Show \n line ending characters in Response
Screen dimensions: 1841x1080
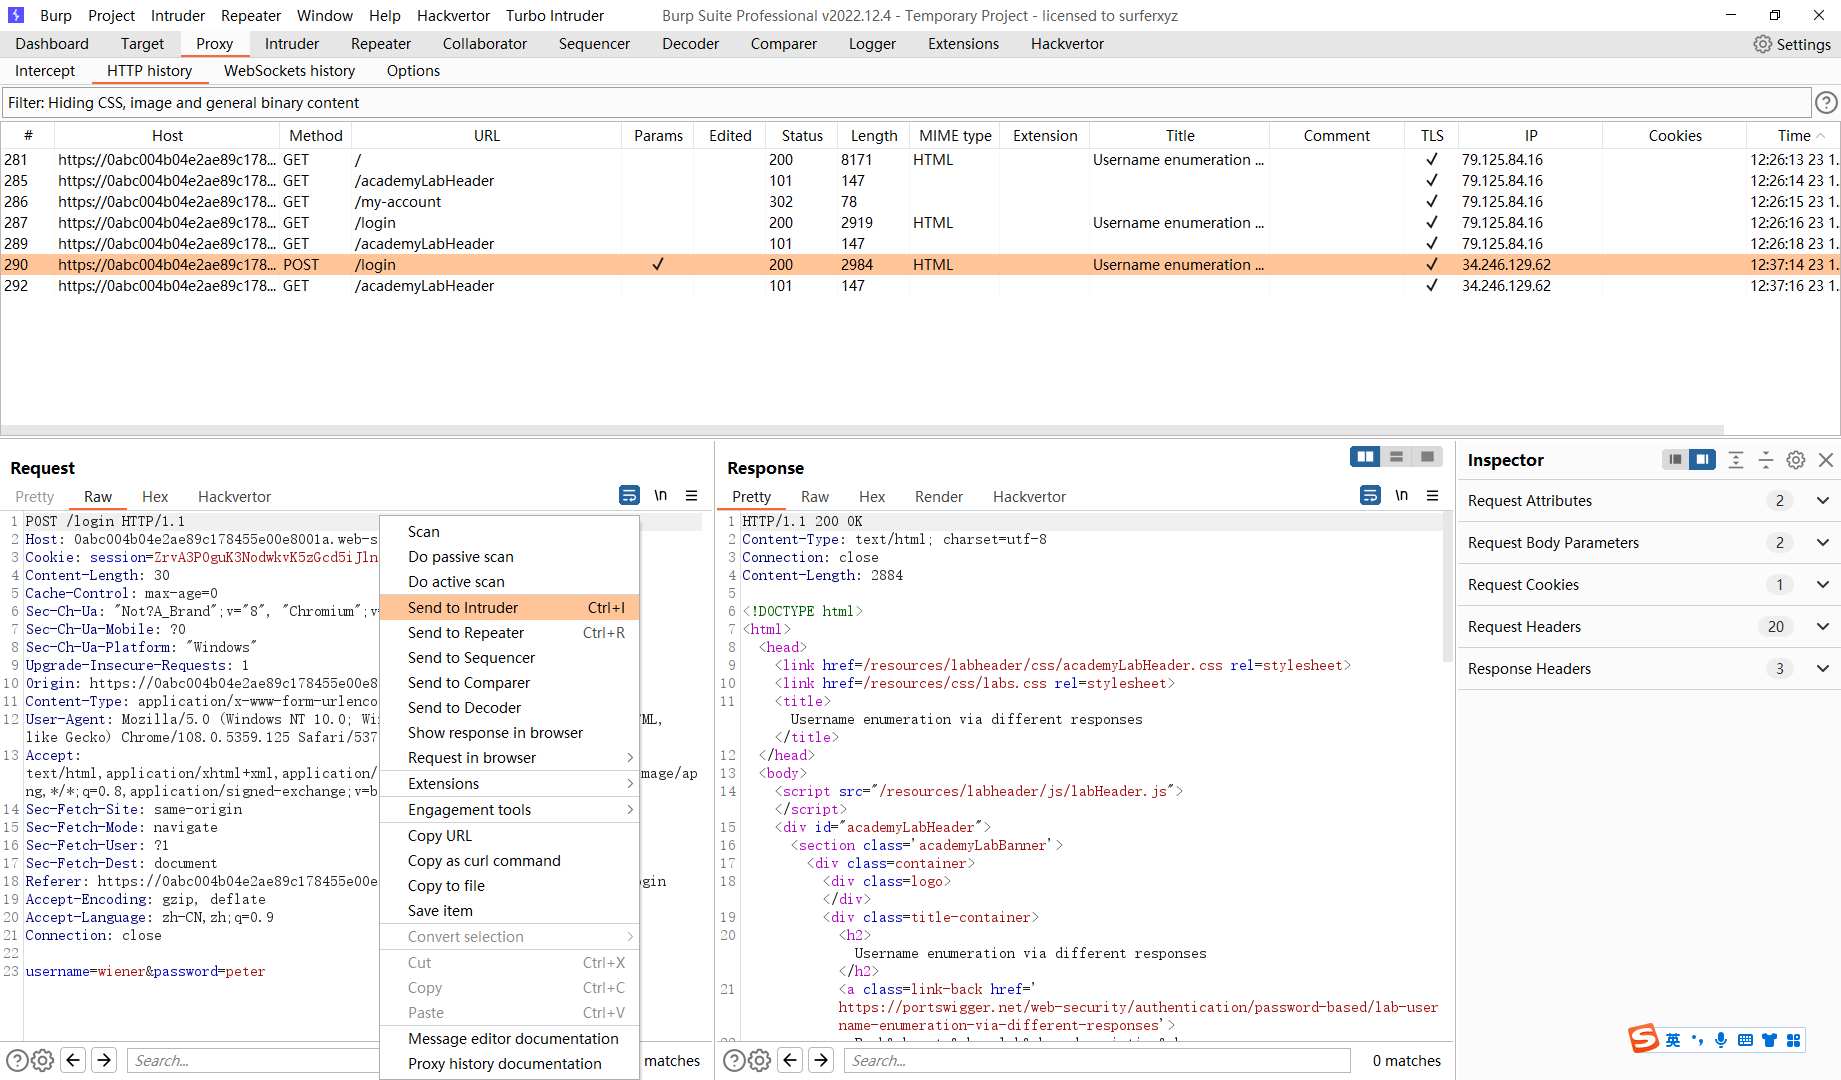1401,494
